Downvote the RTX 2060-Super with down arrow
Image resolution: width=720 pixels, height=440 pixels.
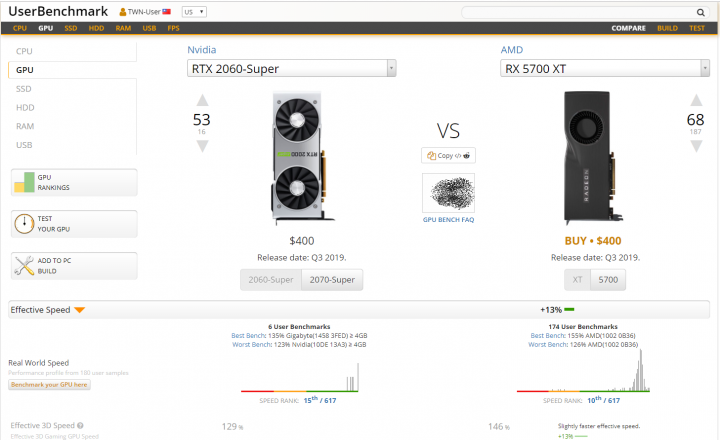click(x=202, y=146)
